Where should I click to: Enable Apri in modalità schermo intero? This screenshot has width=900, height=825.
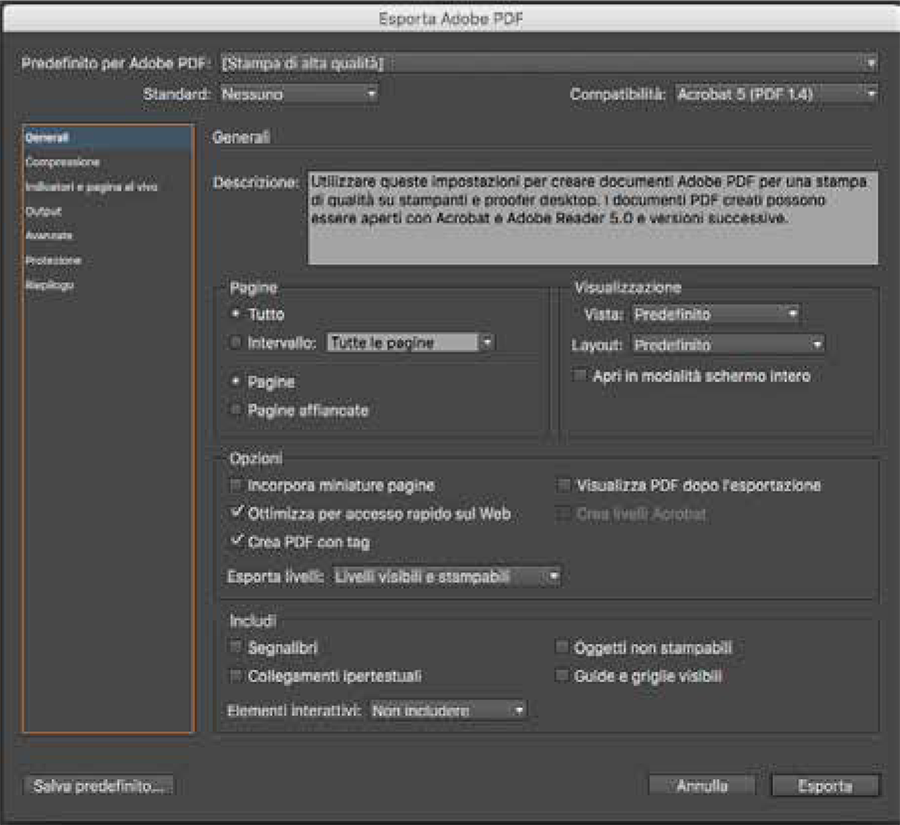(580, 375)
